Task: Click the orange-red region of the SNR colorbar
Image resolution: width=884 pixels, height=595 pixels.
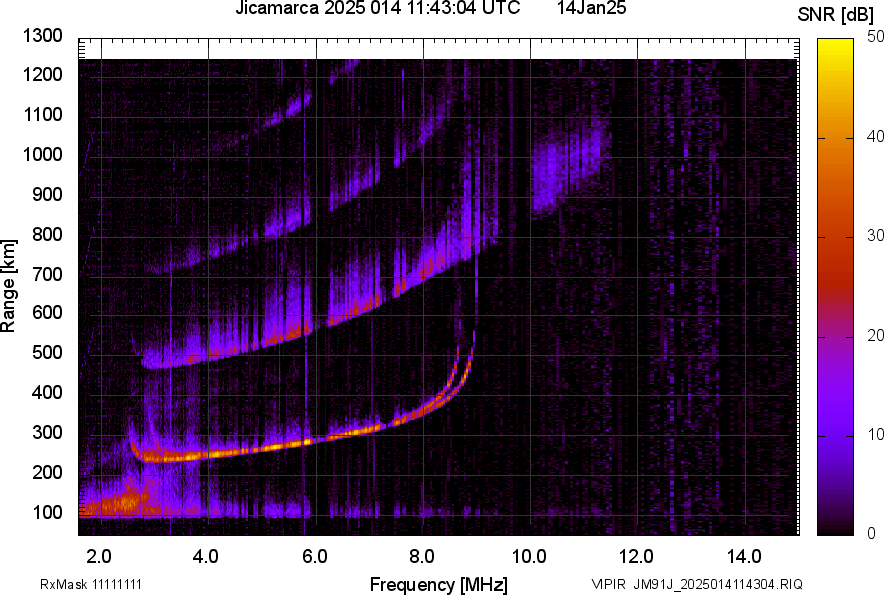Action: [836, 226]
